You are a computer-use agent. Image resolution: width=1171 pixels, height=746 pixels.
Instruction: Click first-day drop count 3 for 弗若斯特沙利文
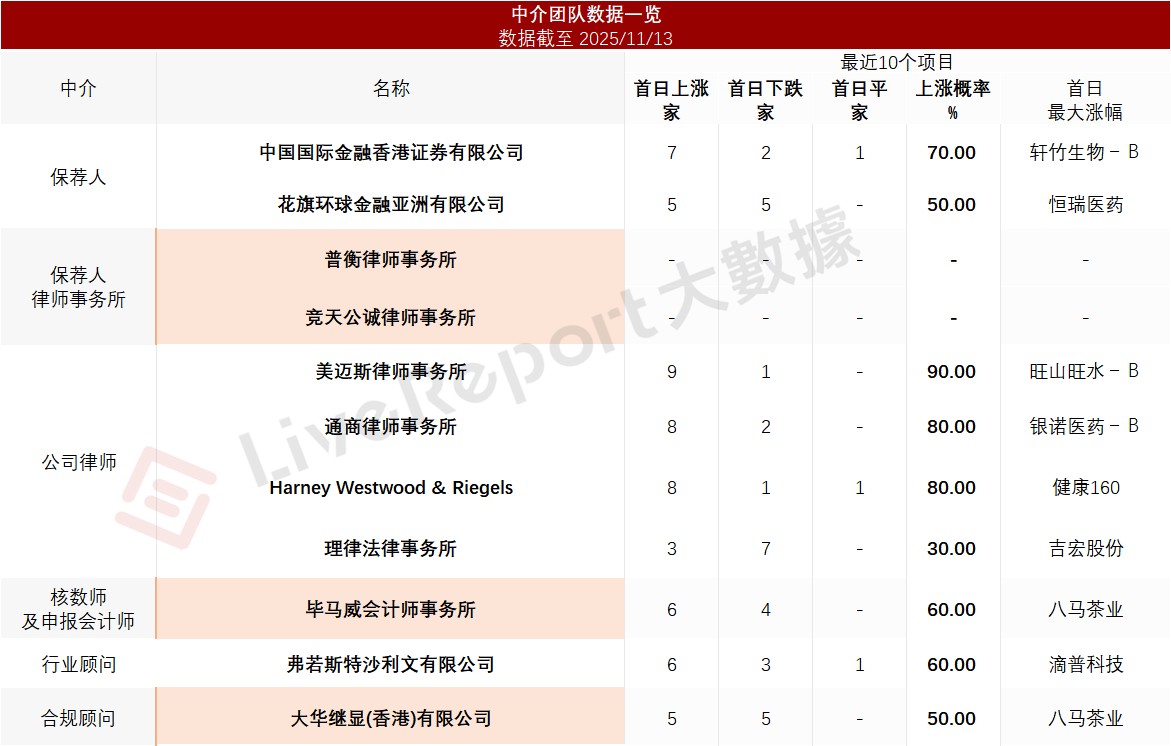tap(765, 664)
